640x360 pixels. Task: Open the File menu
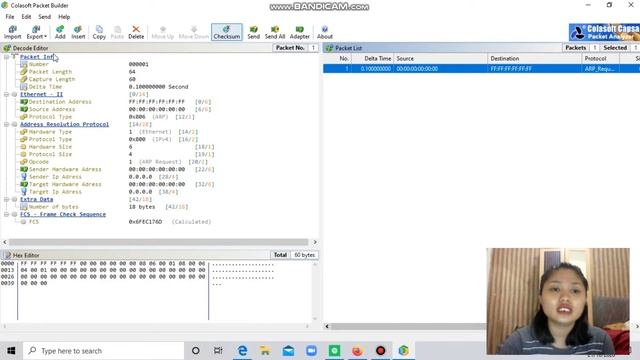(10, 17)
